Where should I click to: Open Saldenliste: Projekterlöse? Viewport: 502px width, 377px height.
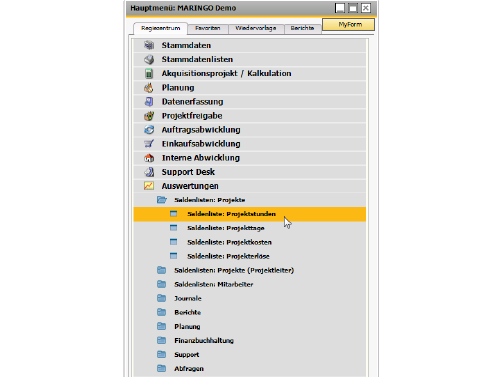point(250,256)
